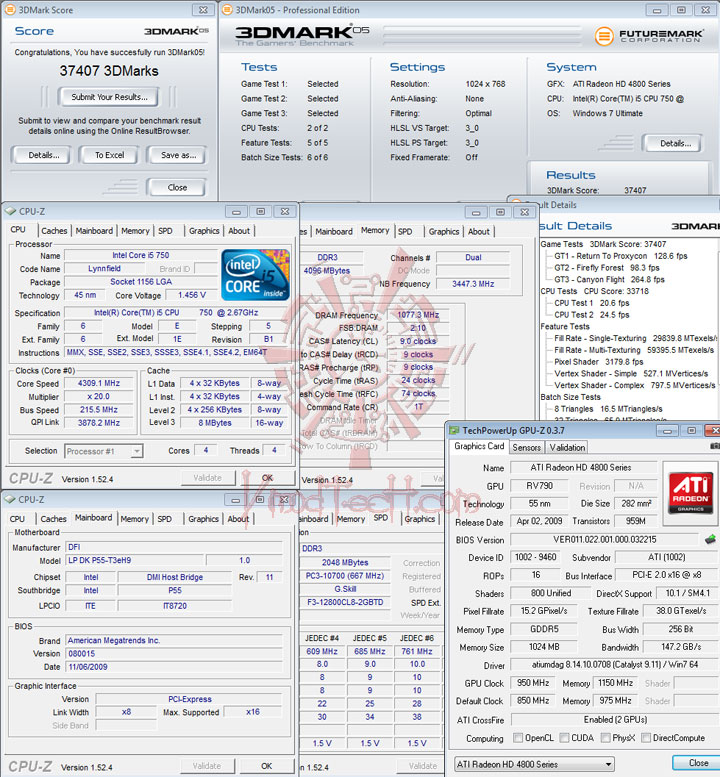This screenshot has width=720, height=777.
Task: Click the Save as button
Action: (x=178, y=155)
